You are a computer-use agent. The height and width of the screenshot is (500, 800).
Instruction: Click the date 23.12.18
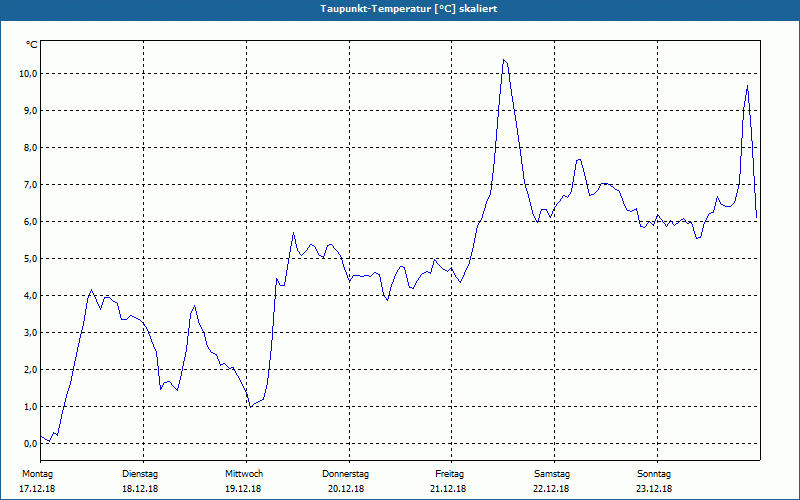[x=654, y=489]
